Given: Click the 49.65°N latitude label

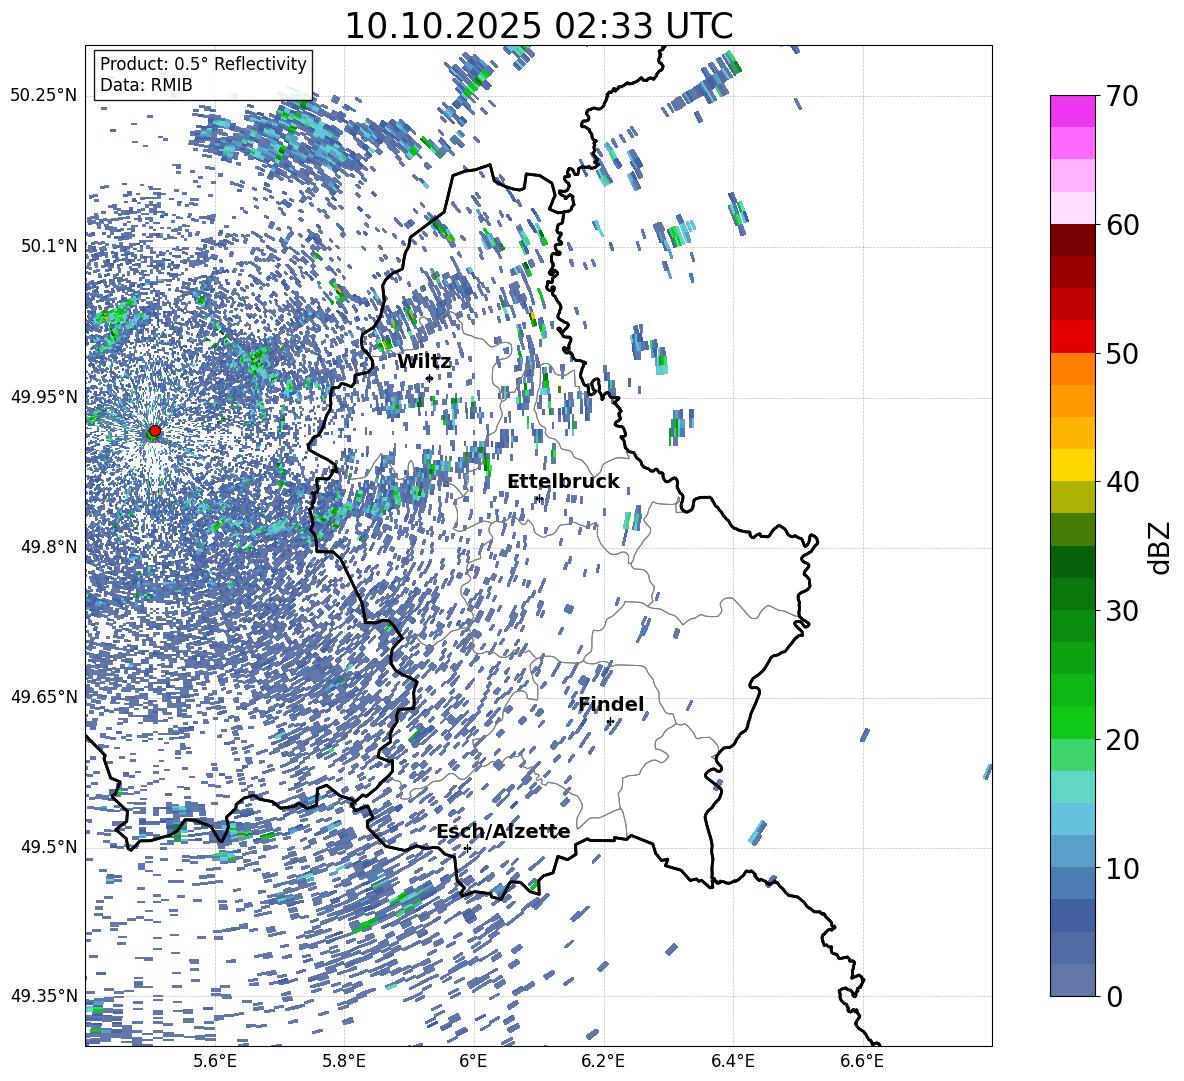Looking at the screenshot, I should 44,696.
